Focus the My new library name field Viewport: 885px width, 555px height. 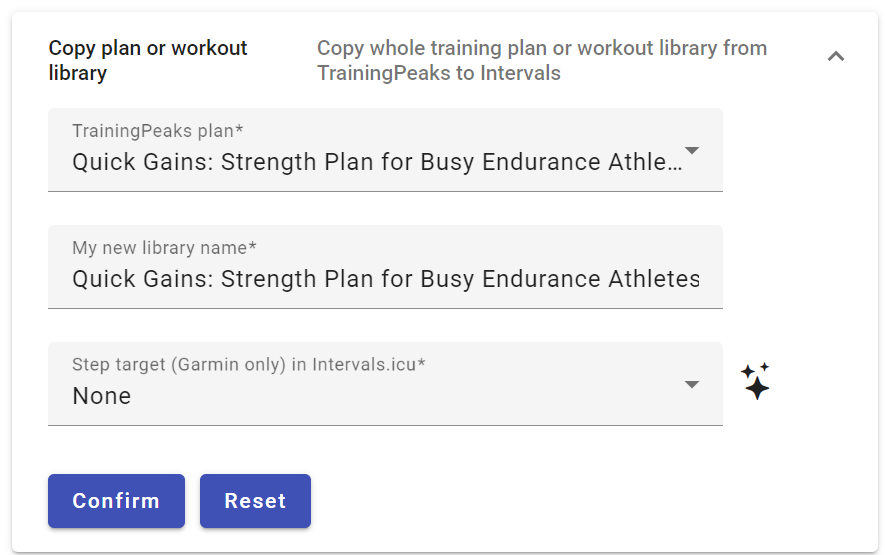[x=385, y=279]
